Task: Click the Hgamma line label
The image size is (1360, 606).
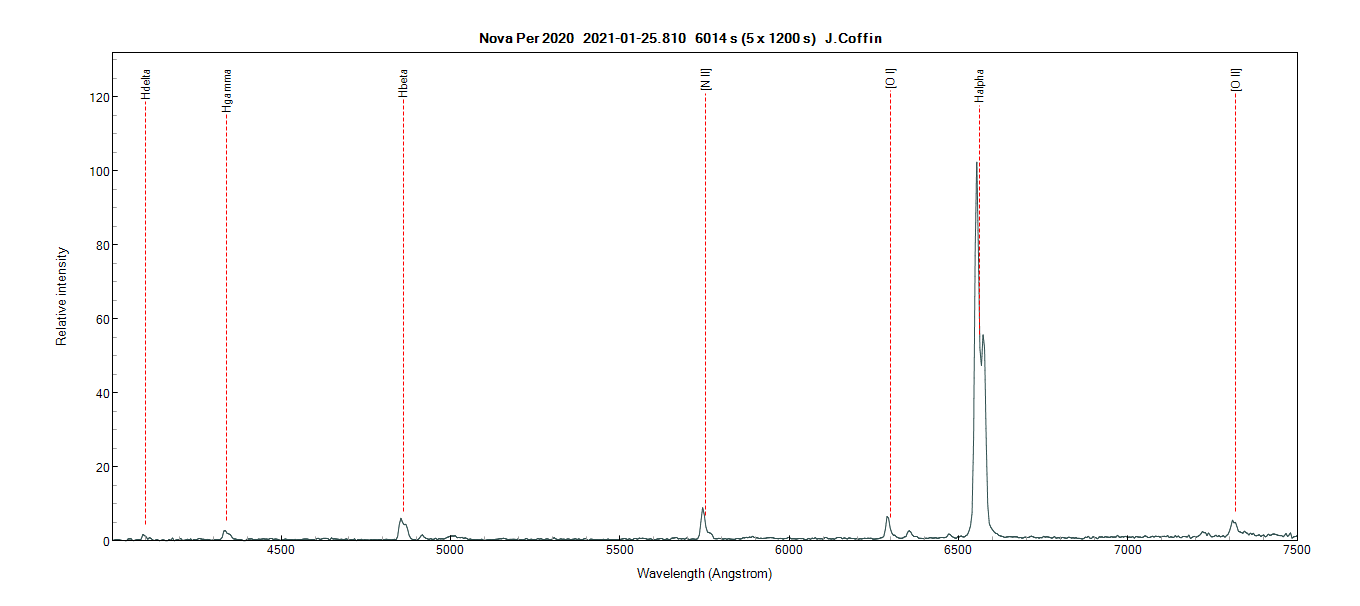Action: click(x=227, y=90)
